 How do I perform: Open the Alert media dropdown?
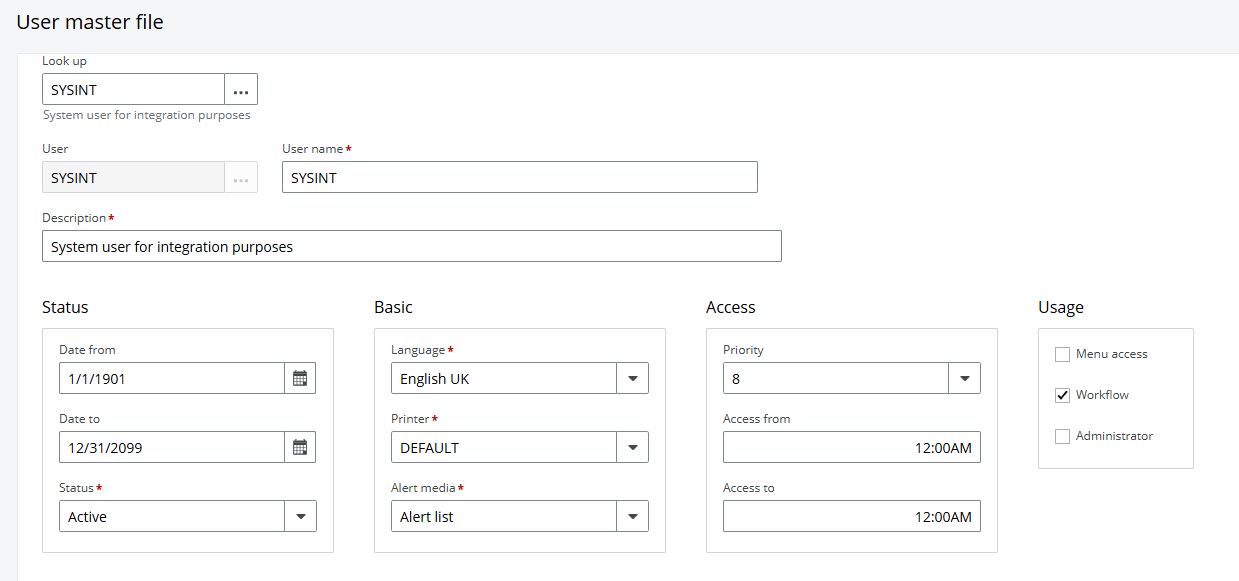click(x=633, y=516)
